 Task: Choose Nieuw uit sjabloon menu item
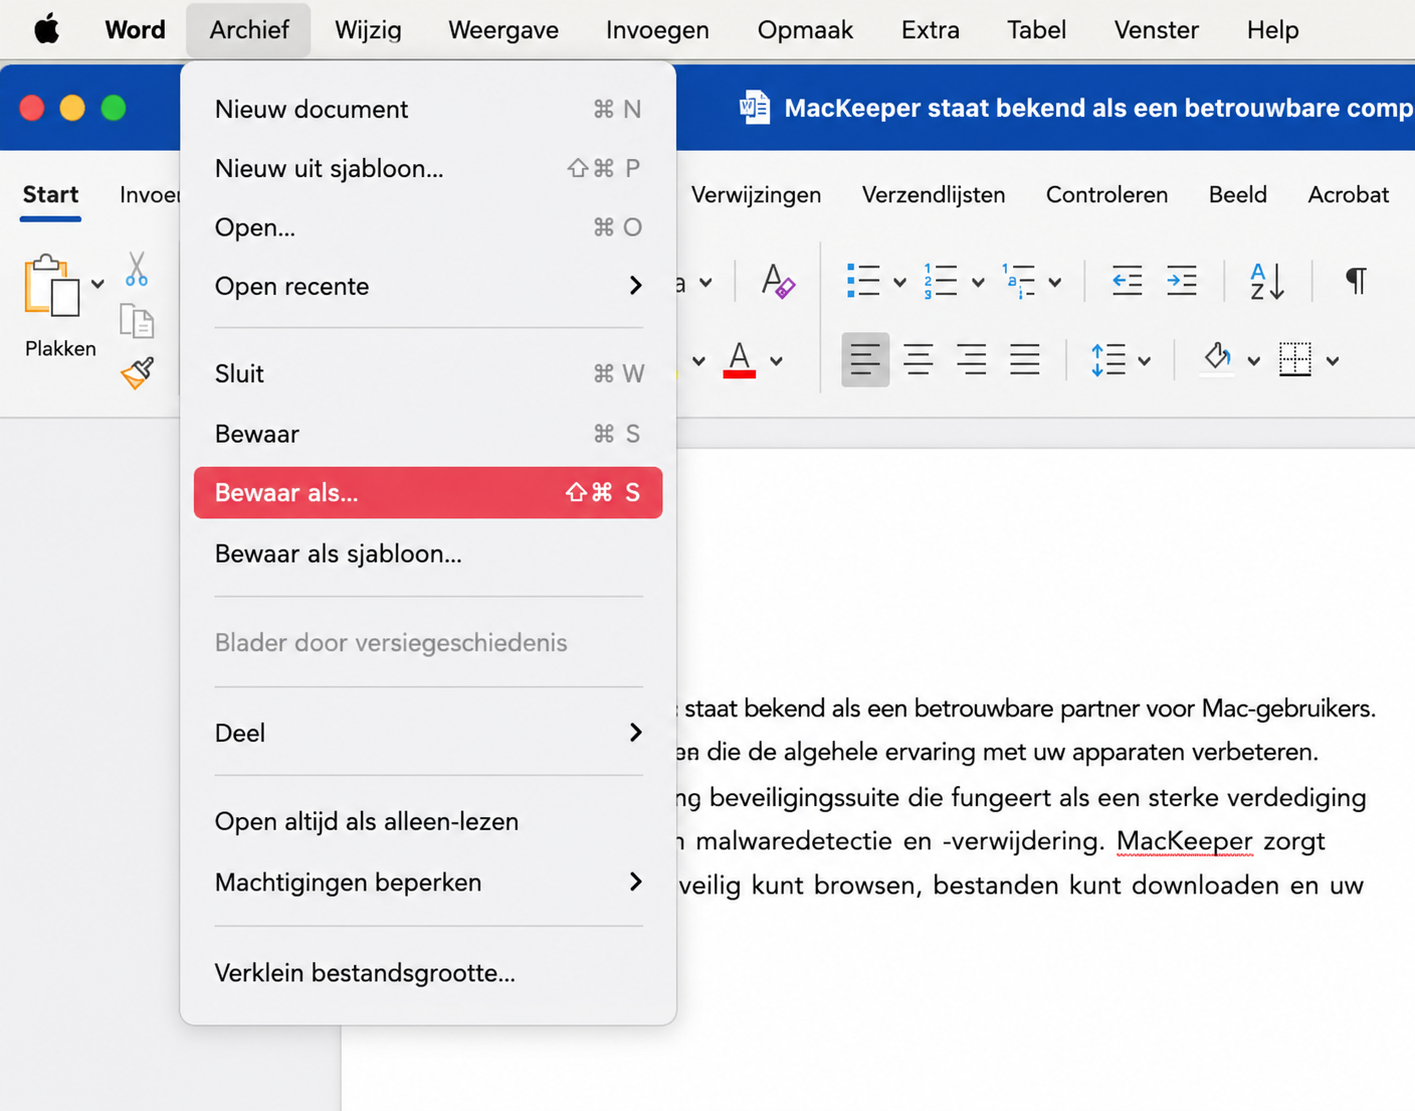point(428,168)
